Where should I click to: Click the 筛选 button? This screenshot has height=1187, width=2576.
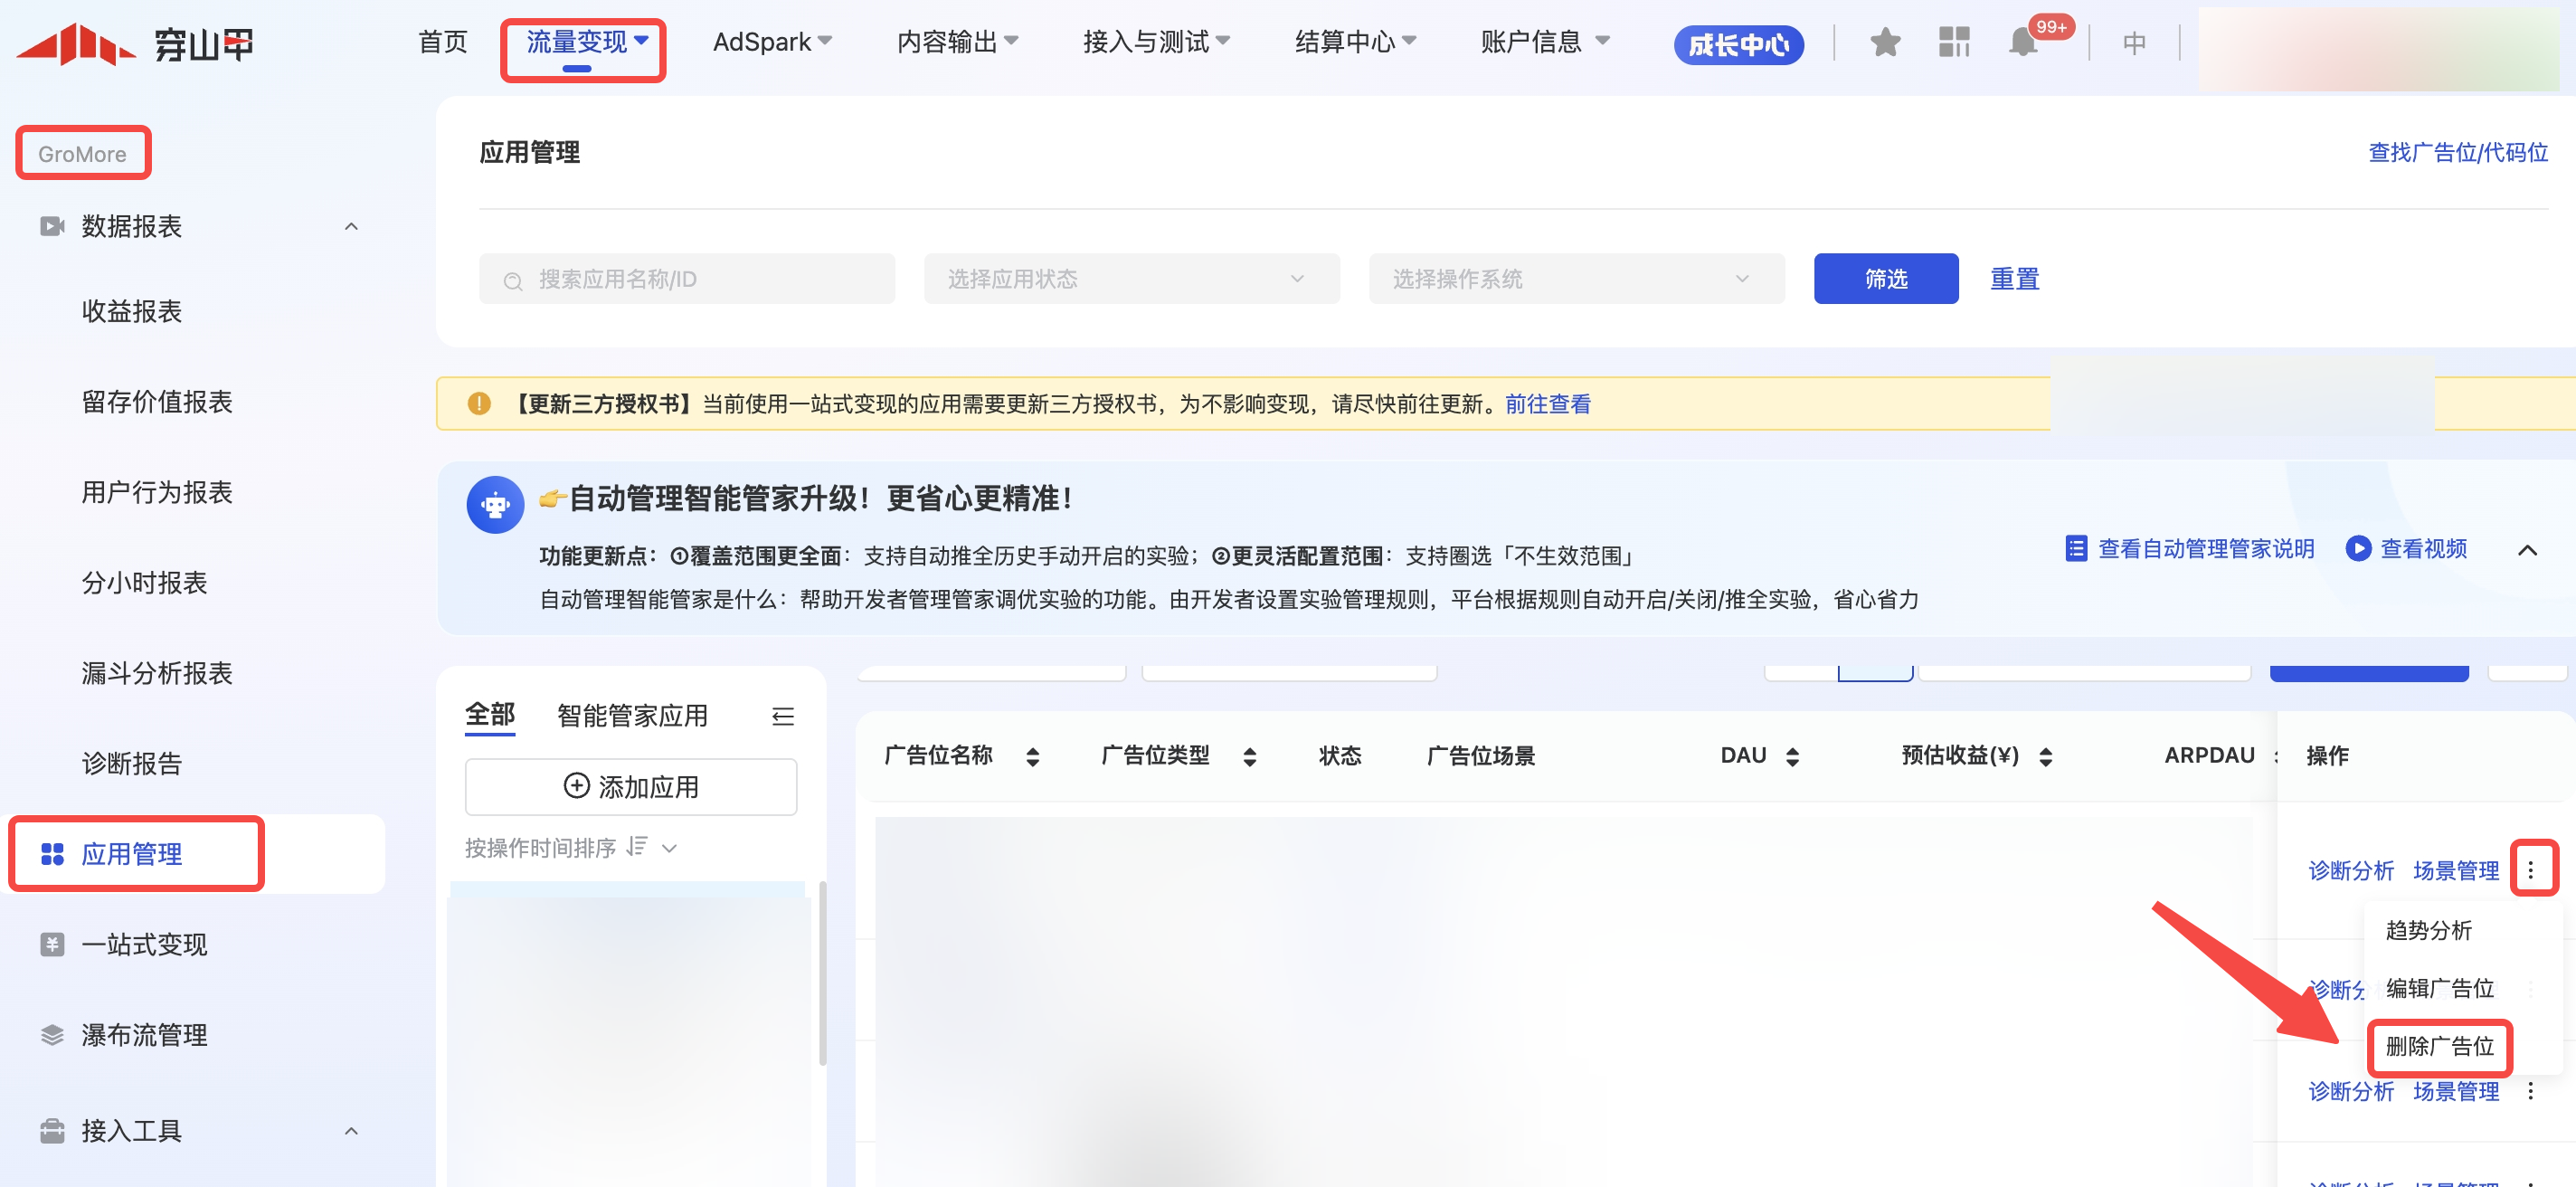1885,279
